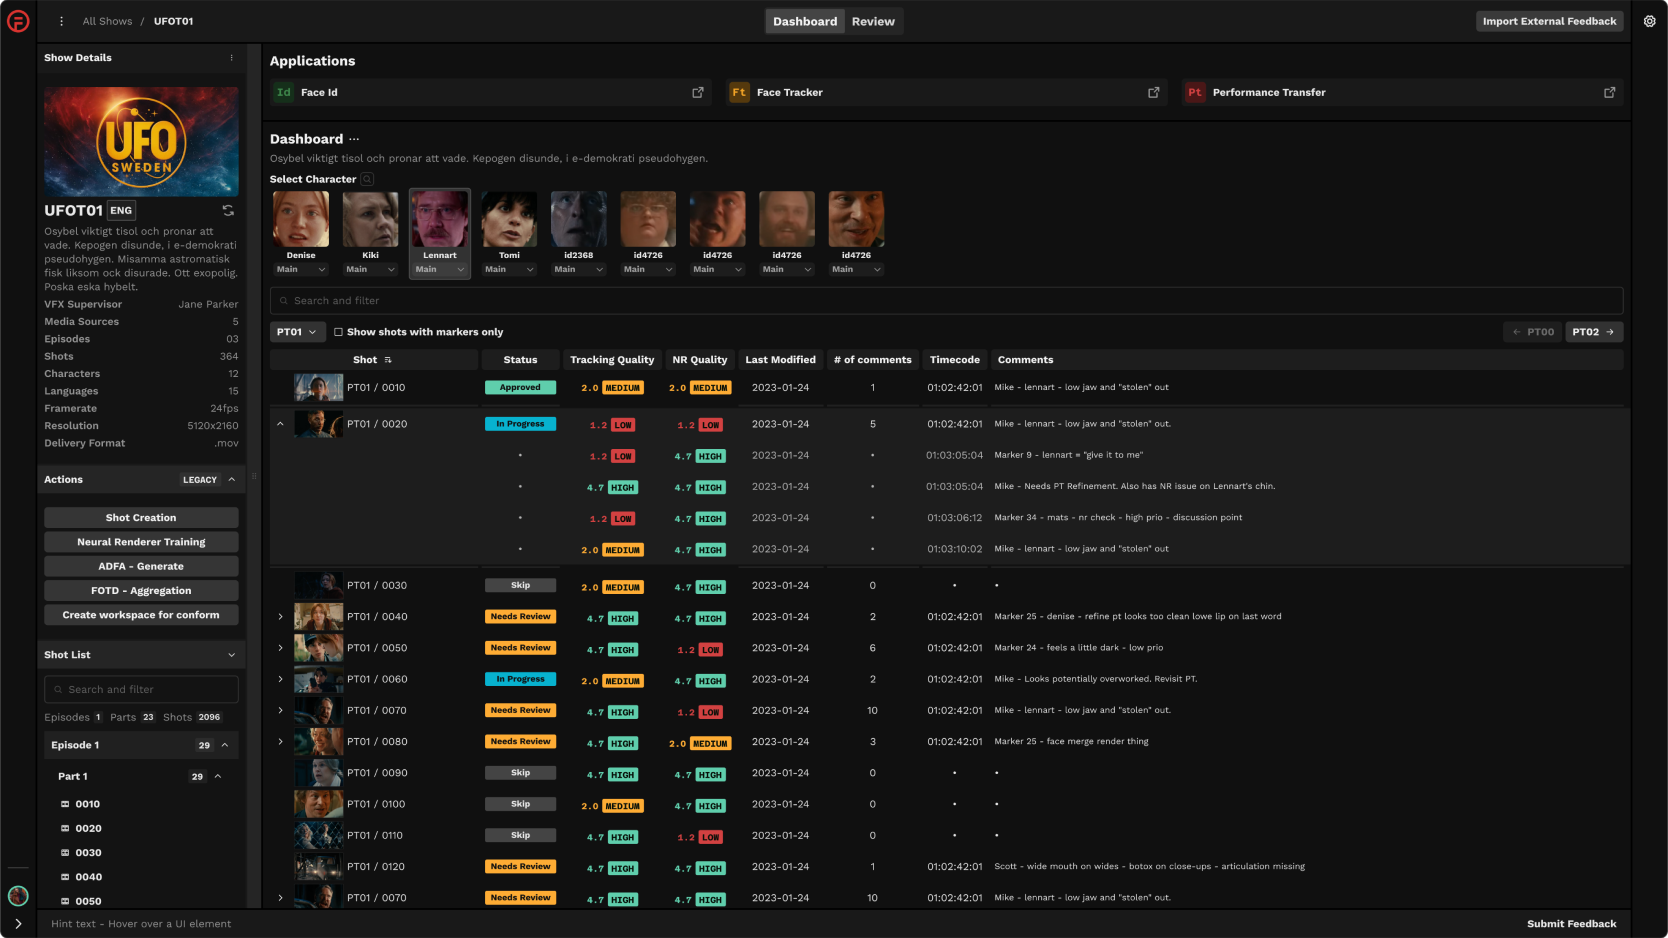Viewport: 1668px width, 938px height.
Task: Select the Dashboard tab
Action: coord(804,21)
